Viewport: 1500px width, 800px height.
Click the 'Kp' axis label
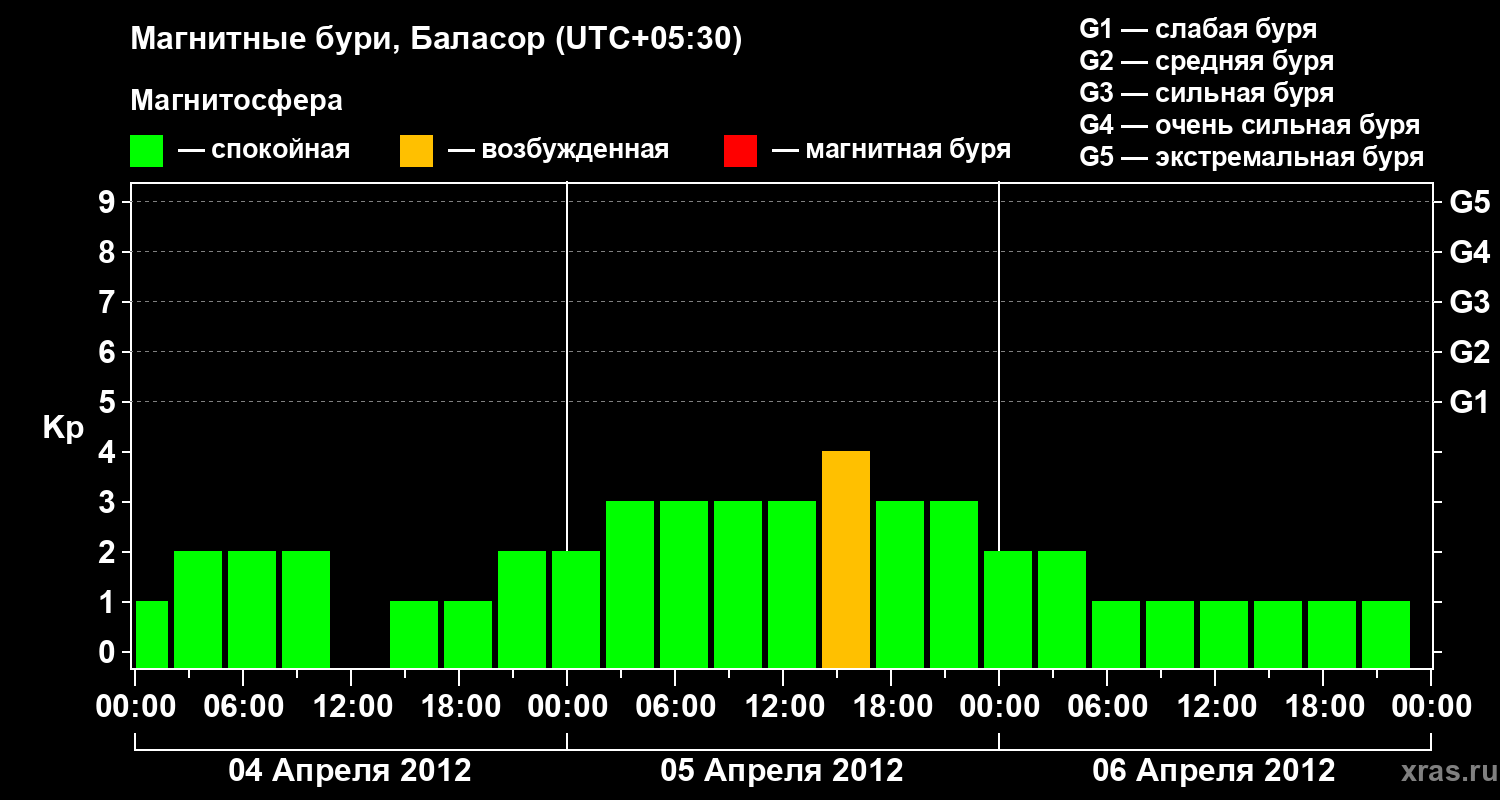point(63,429)
